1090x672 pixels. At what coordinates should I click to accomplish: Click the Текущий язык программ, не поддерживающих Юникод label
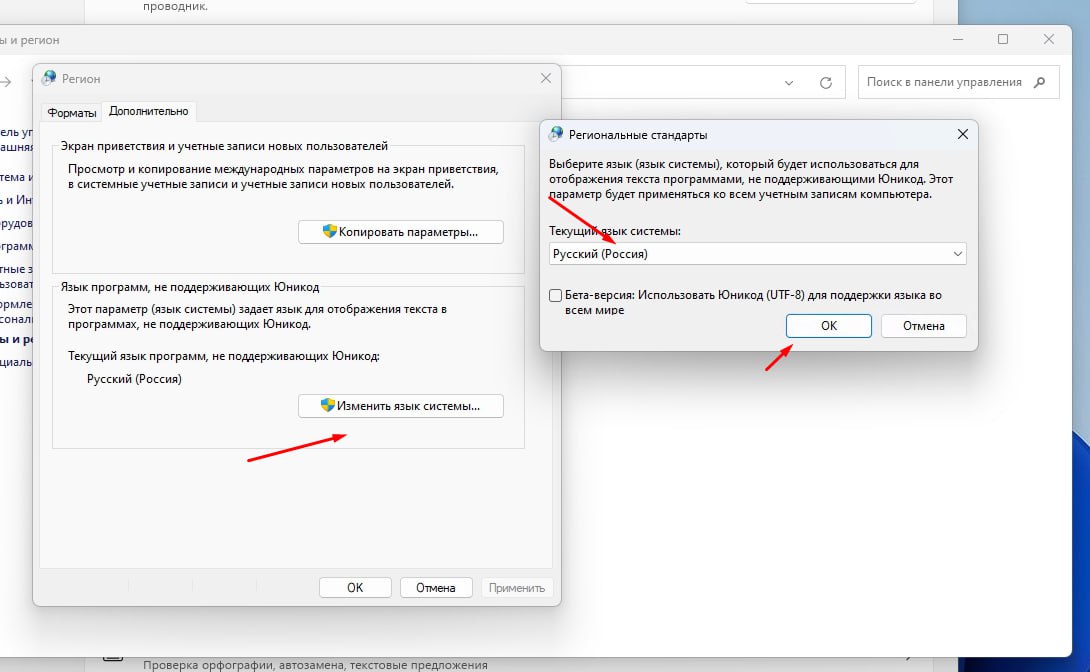pos(224,356)
